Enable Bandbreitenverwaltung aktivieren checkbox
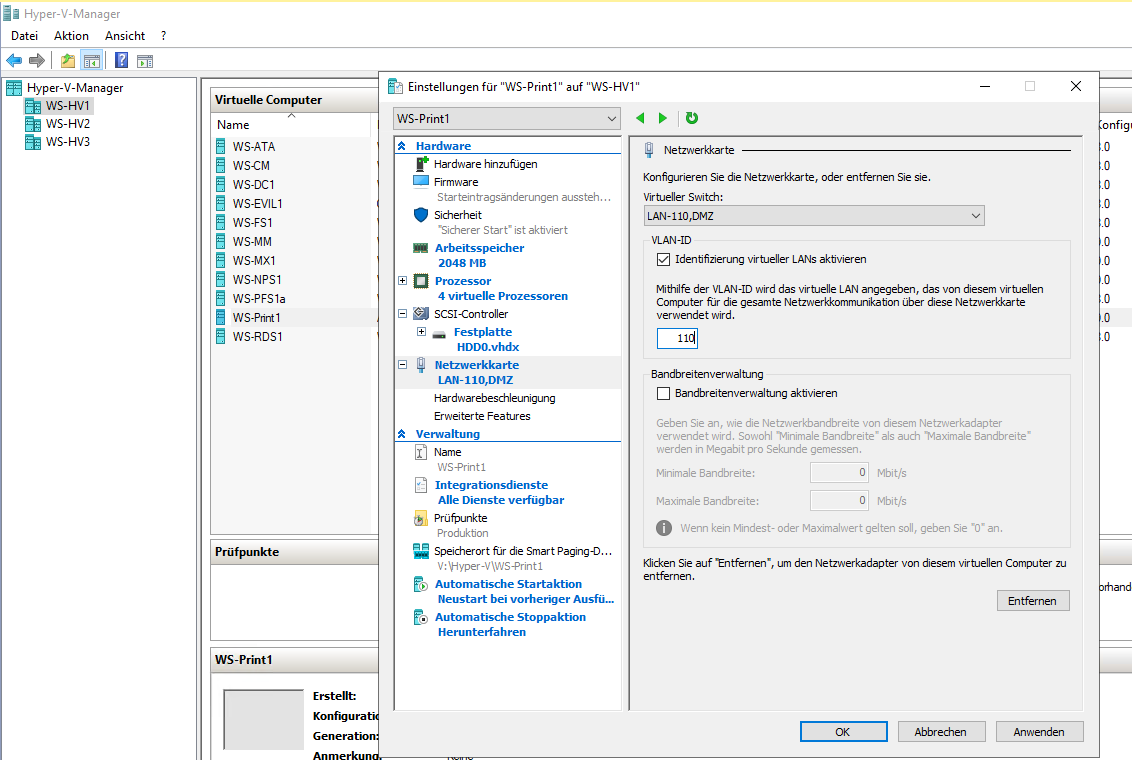The width and height of the screenshot is (1132, 760). point(663,393)
